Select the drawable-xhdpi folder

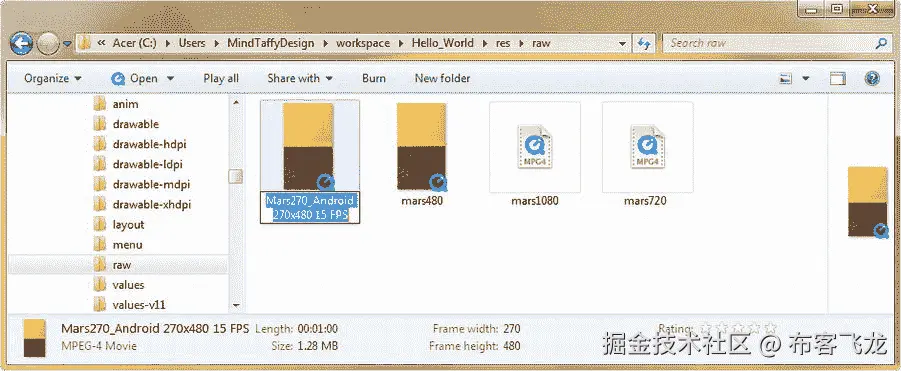(x=152, y=205)
